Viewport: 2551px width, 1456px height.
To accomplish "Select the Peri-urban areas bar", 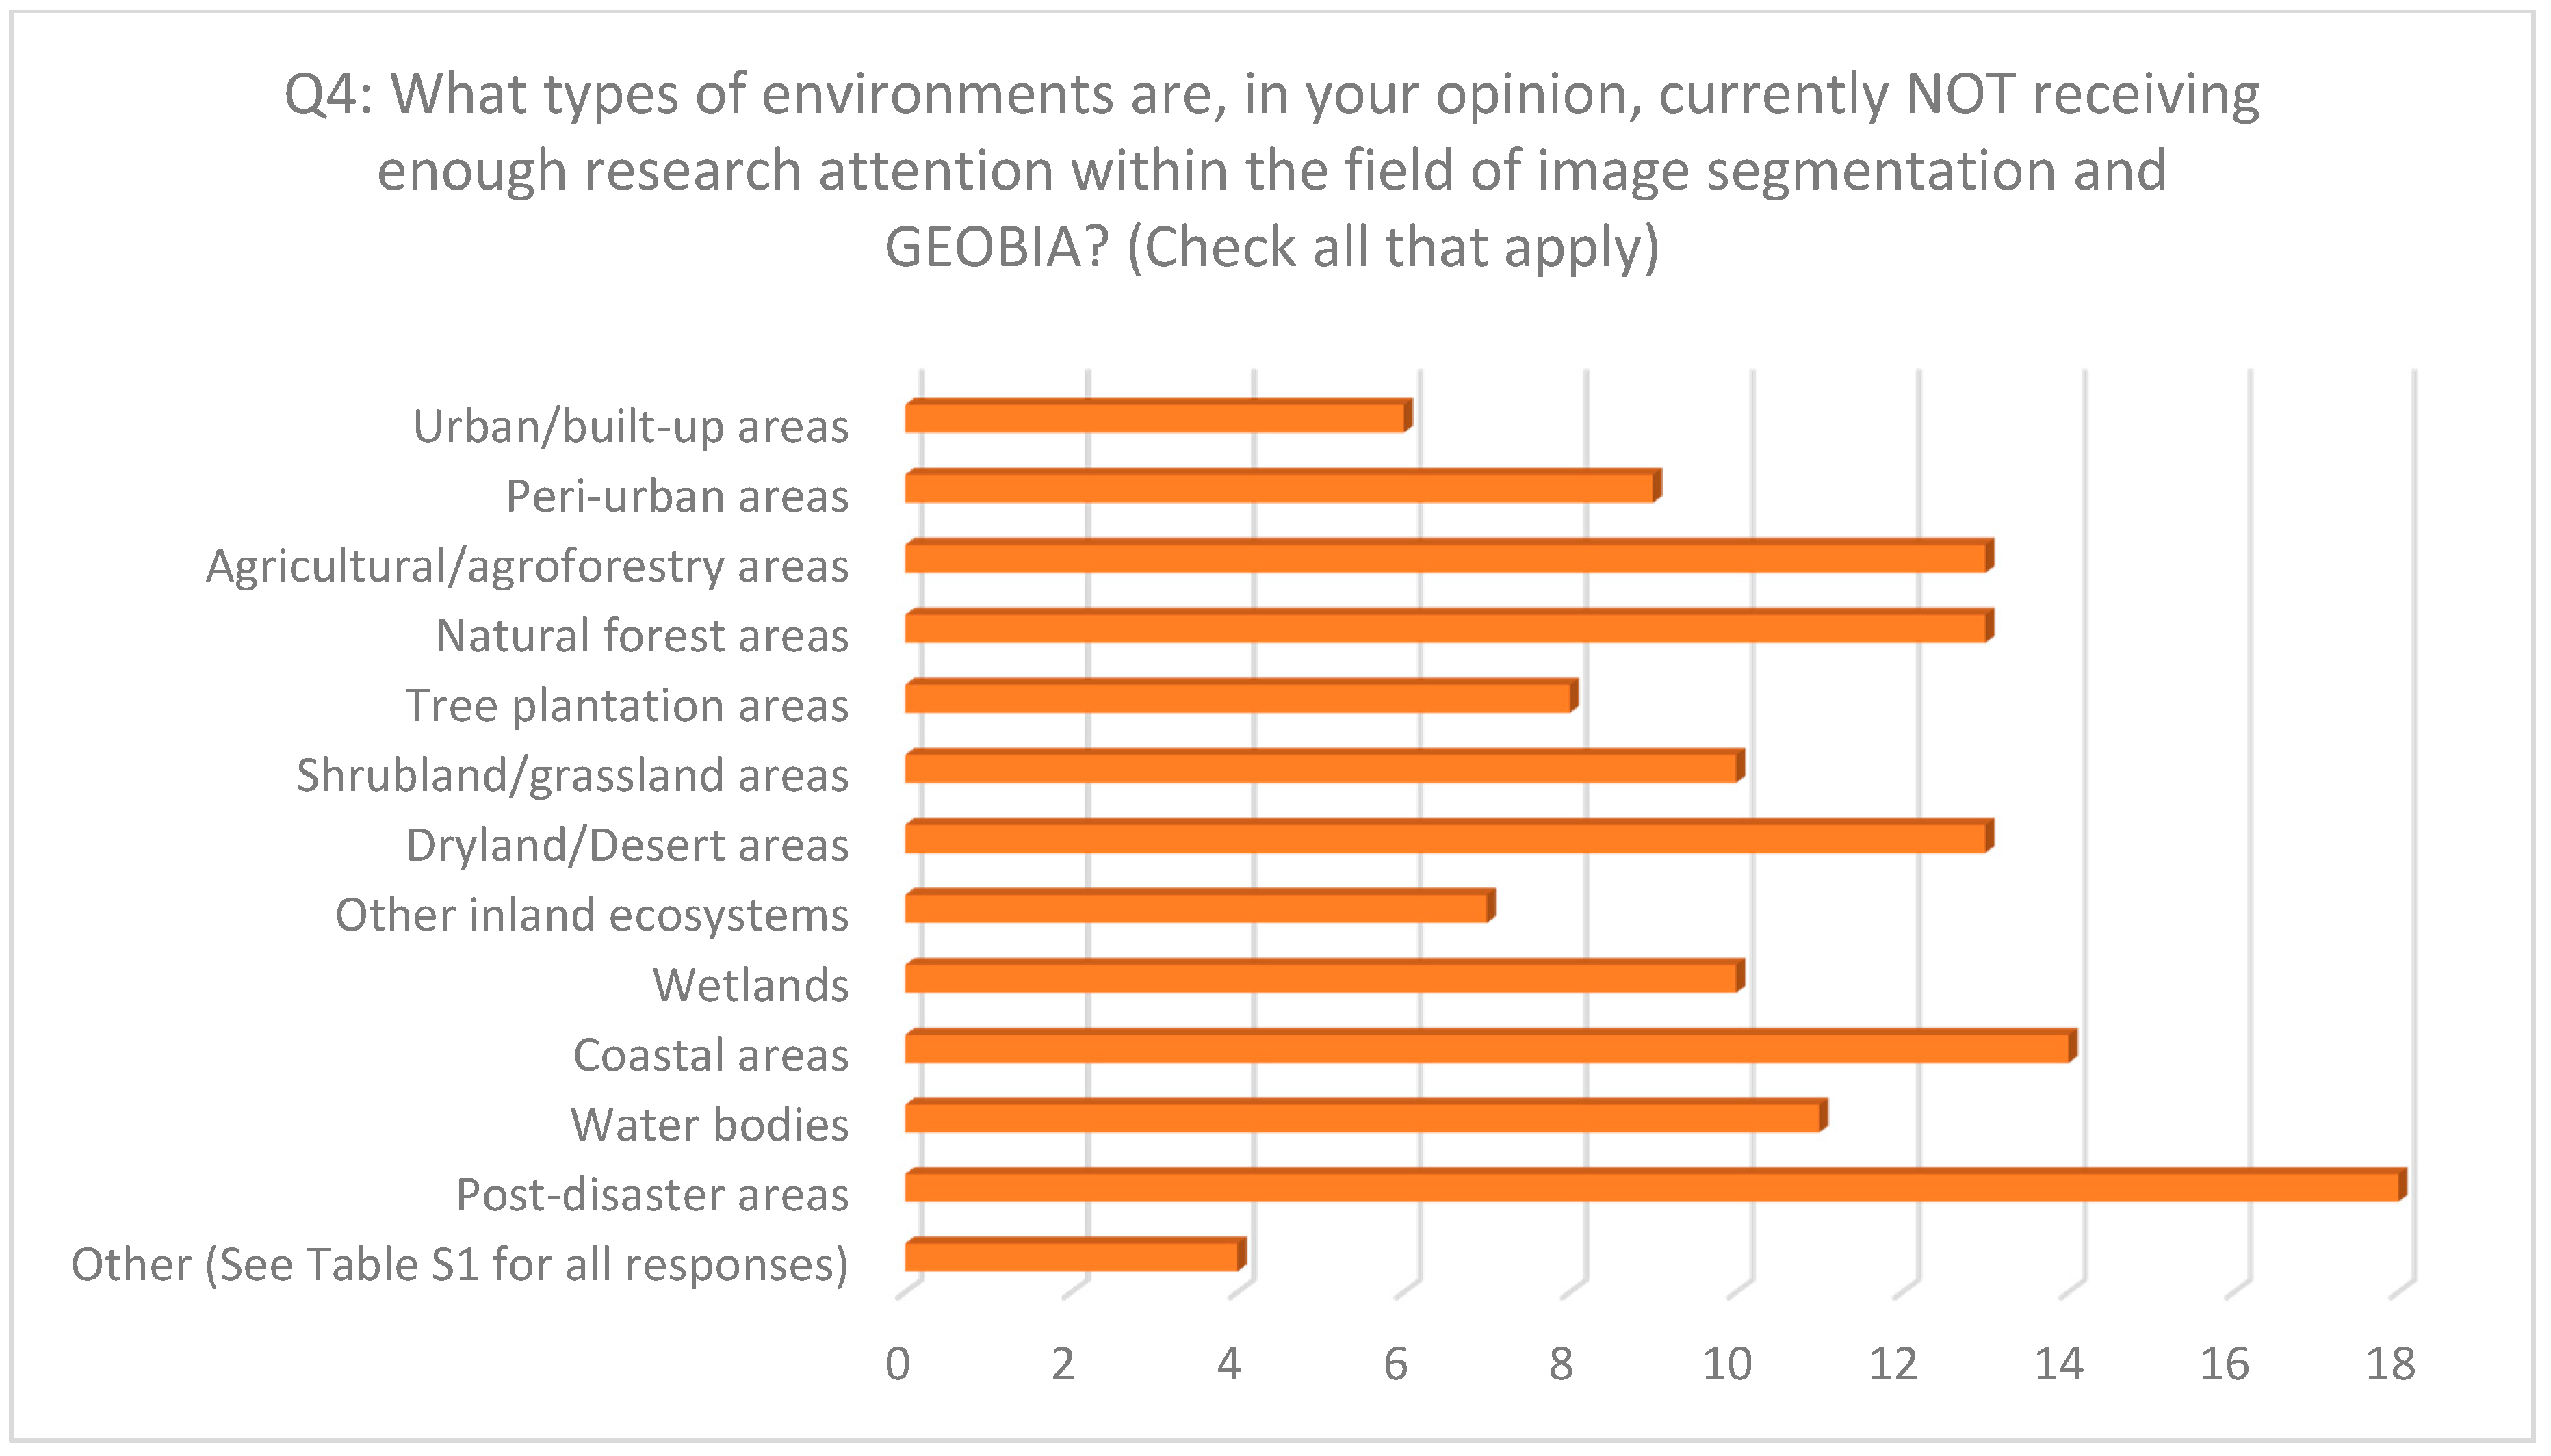I will coord(1280,488).
